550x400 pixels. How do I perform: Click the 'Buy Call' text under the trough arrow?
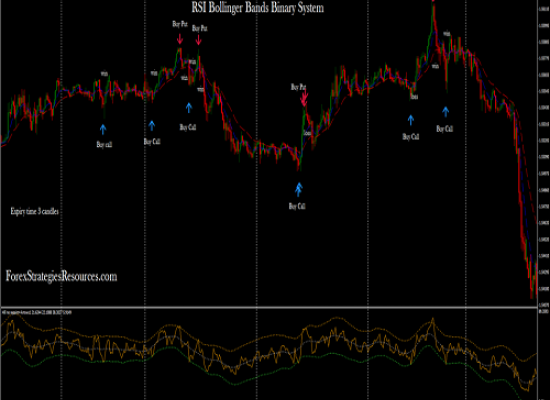pos(297,206)
